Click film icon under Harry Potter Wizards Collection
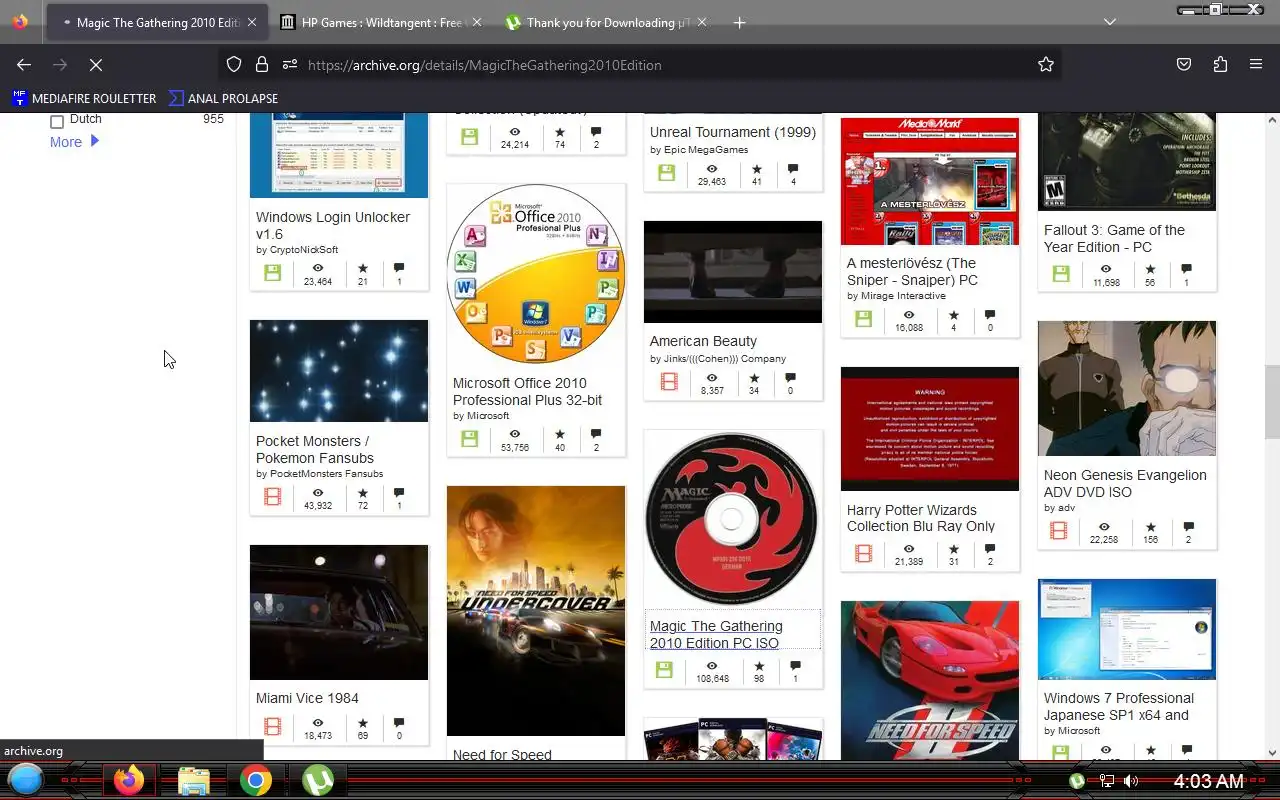Viewport: 1280px width, 800px height. point(863,553)
